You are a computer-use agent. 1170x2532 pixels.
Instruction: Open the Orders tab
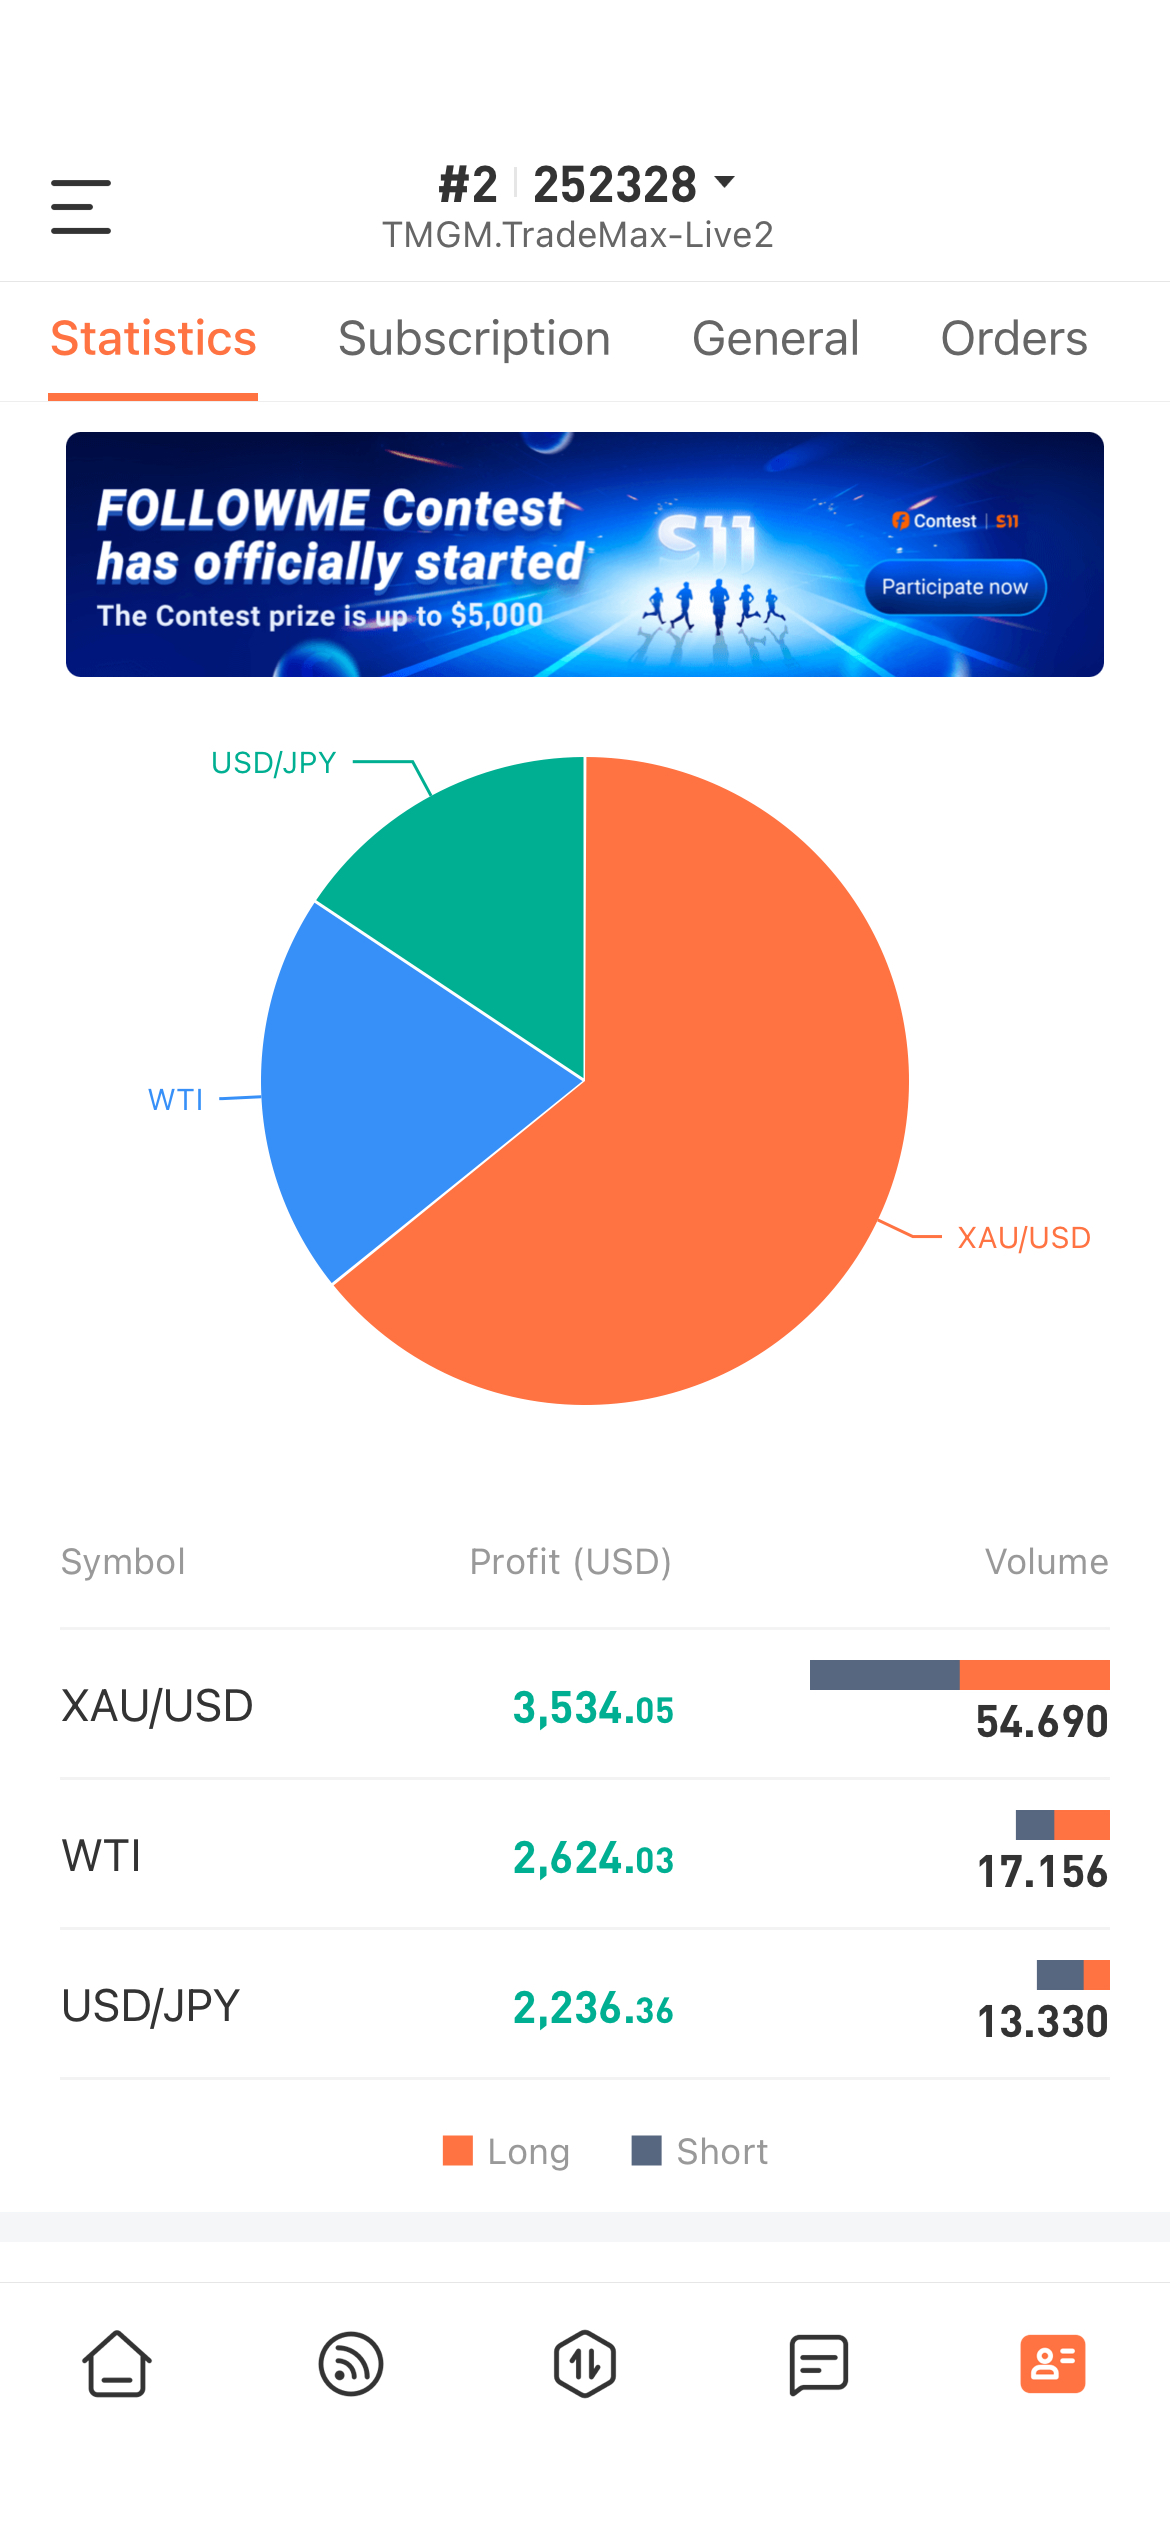click(1014, 339)
